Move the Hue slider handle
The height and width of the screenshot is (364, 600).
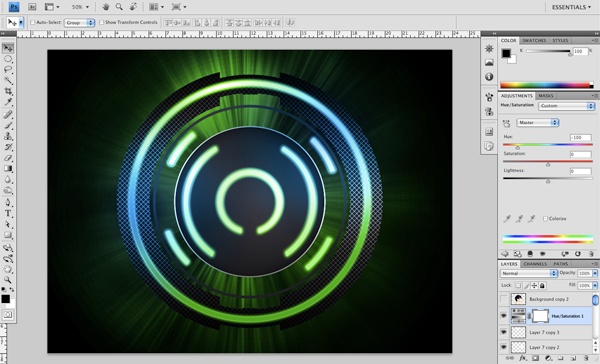[x=518, y=147]
